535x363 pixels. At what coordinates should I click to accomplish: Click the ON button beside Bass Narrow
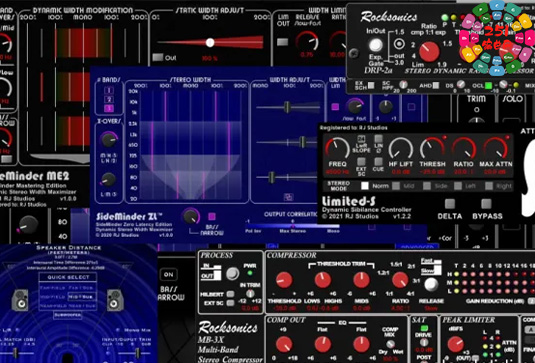pyautogui.click(x=169, y=274)
